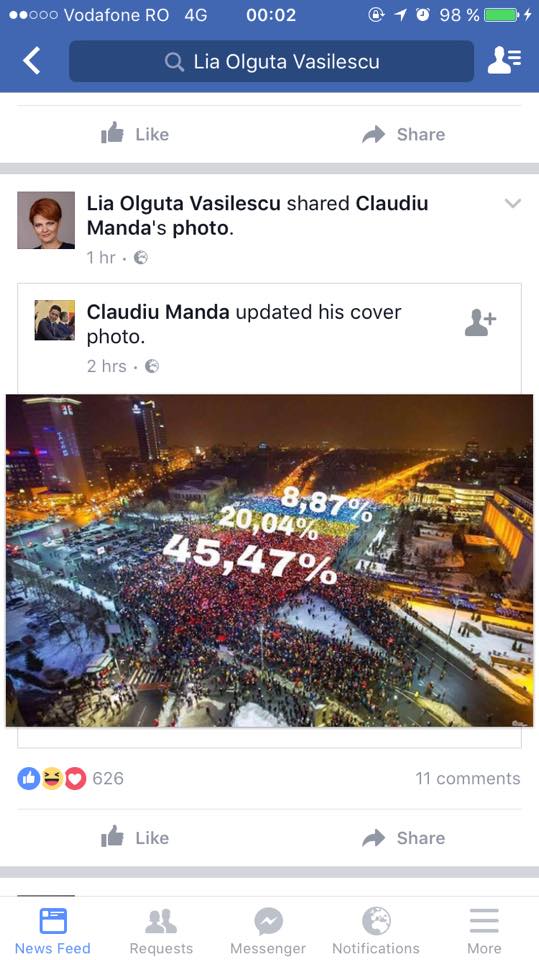
Task: Like the previous post at top
Action: tap(135, 133)
